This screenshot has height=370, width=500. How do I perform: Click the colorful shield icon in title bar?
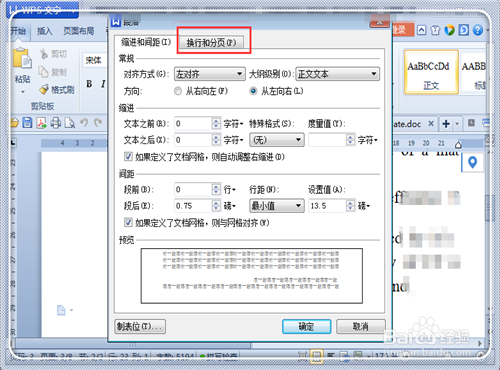pyautogui.click(x=449, y=30)
